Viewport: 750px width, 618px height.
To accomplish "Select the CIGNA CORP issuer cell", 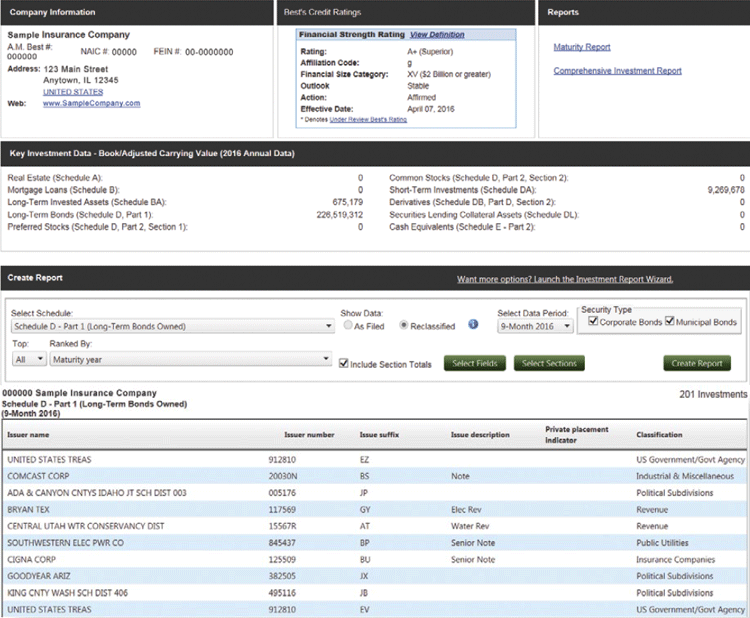I will (32, 559).
